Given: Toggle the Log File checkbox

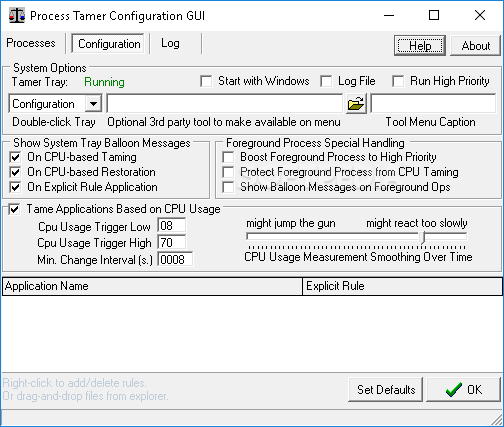Looking at the screenshot, I should pos(326,81).
